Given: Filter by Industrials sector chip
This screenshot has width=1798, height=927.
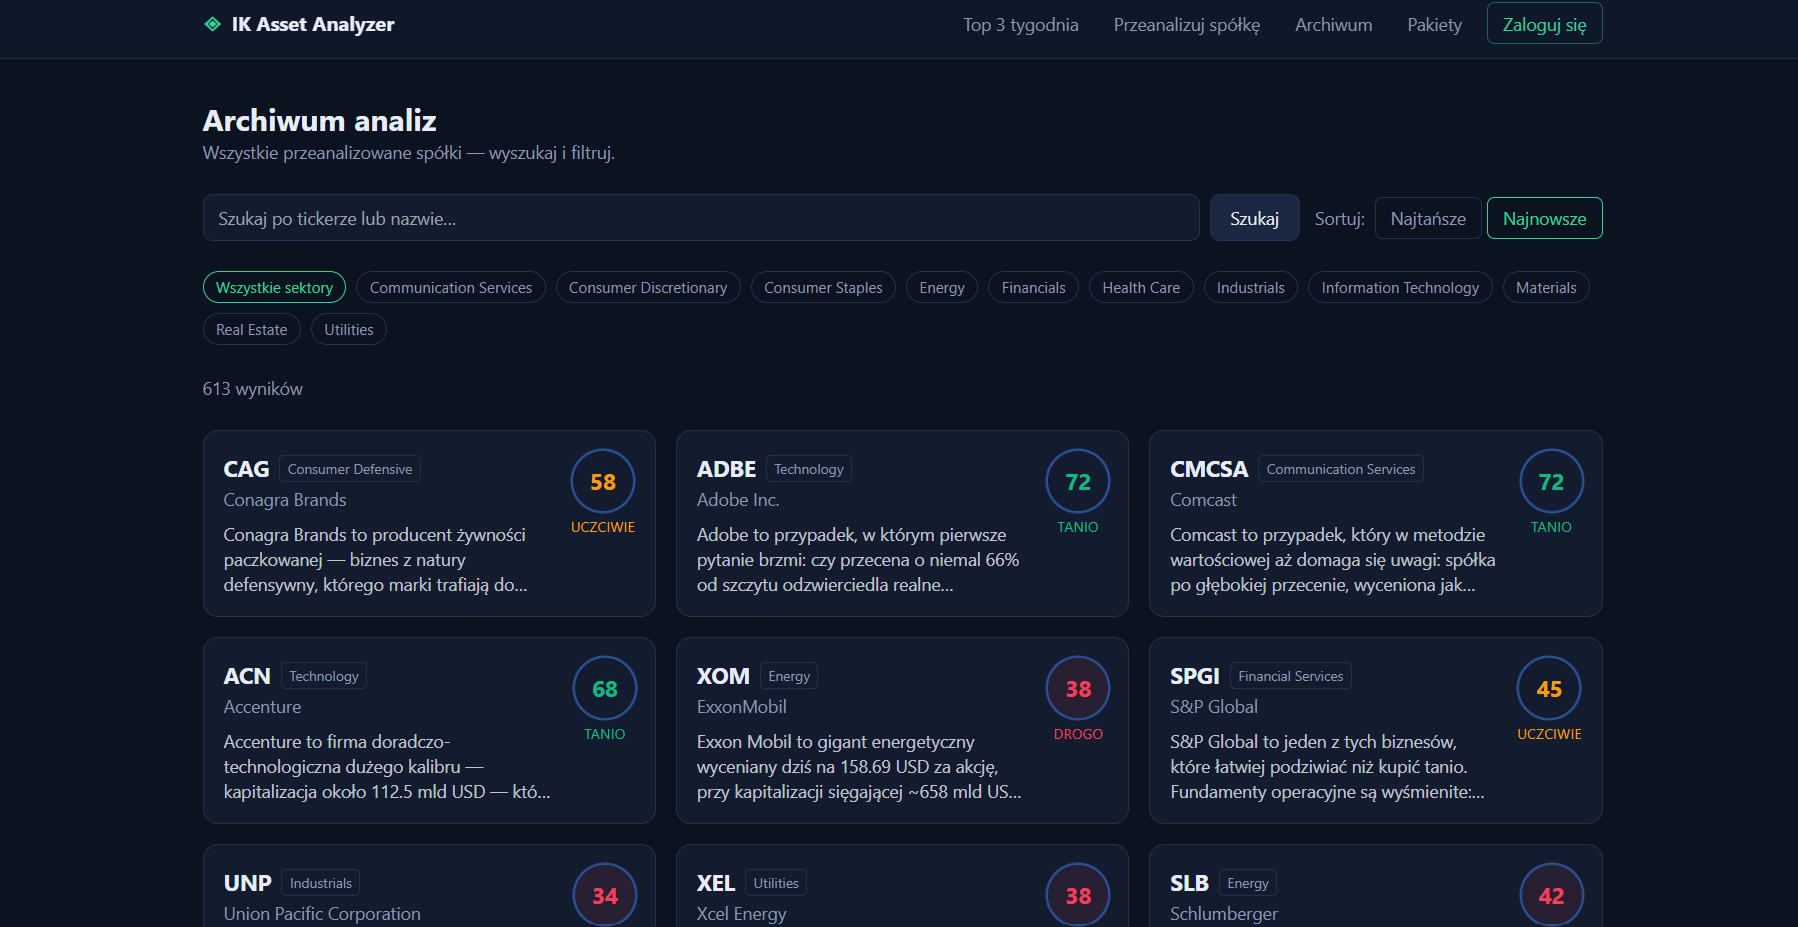Looking at the screenshot, I should point(1250,288).
